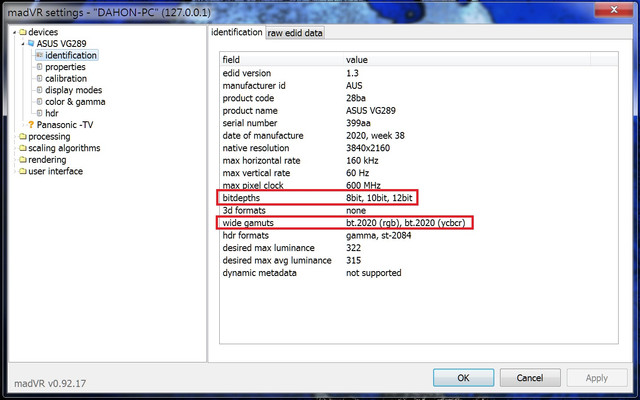Click the processing folder icon
The width and height of the screenshot is (640, 400).
(23, 136)
